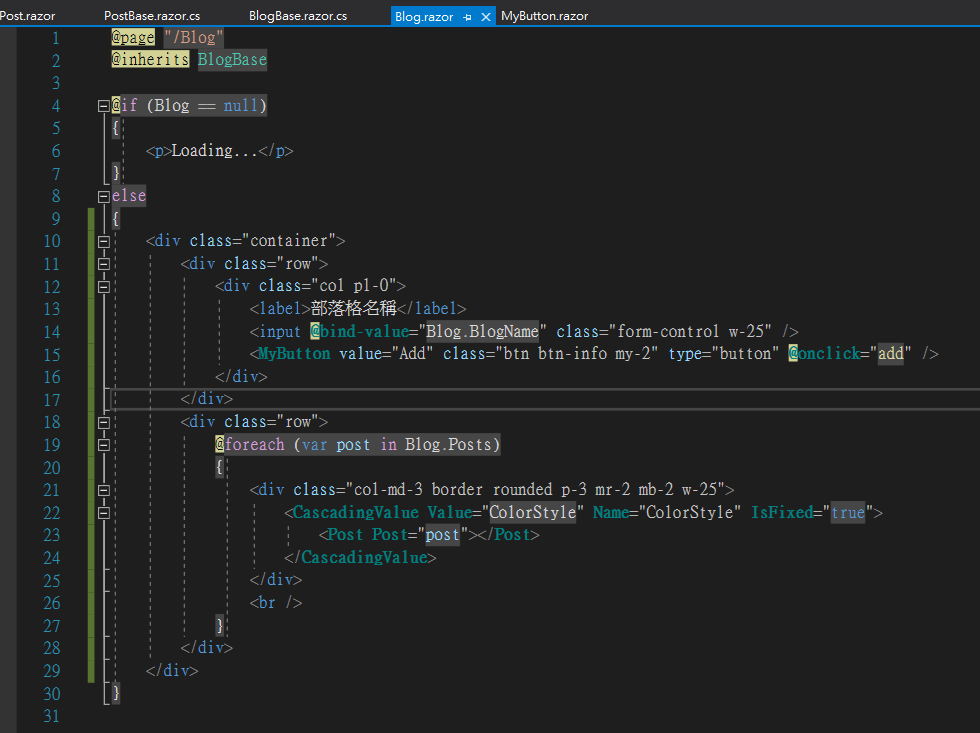
Task: Click the true value of IsFixed
Action: (848, 512)
